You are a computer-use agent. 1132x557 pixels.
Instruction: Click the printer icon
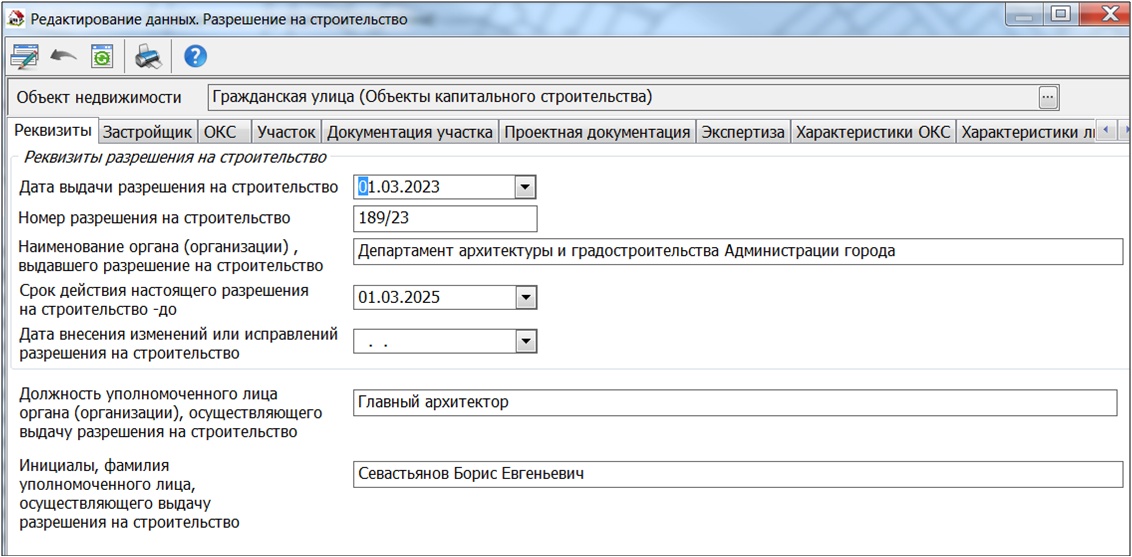click(149, 56)
